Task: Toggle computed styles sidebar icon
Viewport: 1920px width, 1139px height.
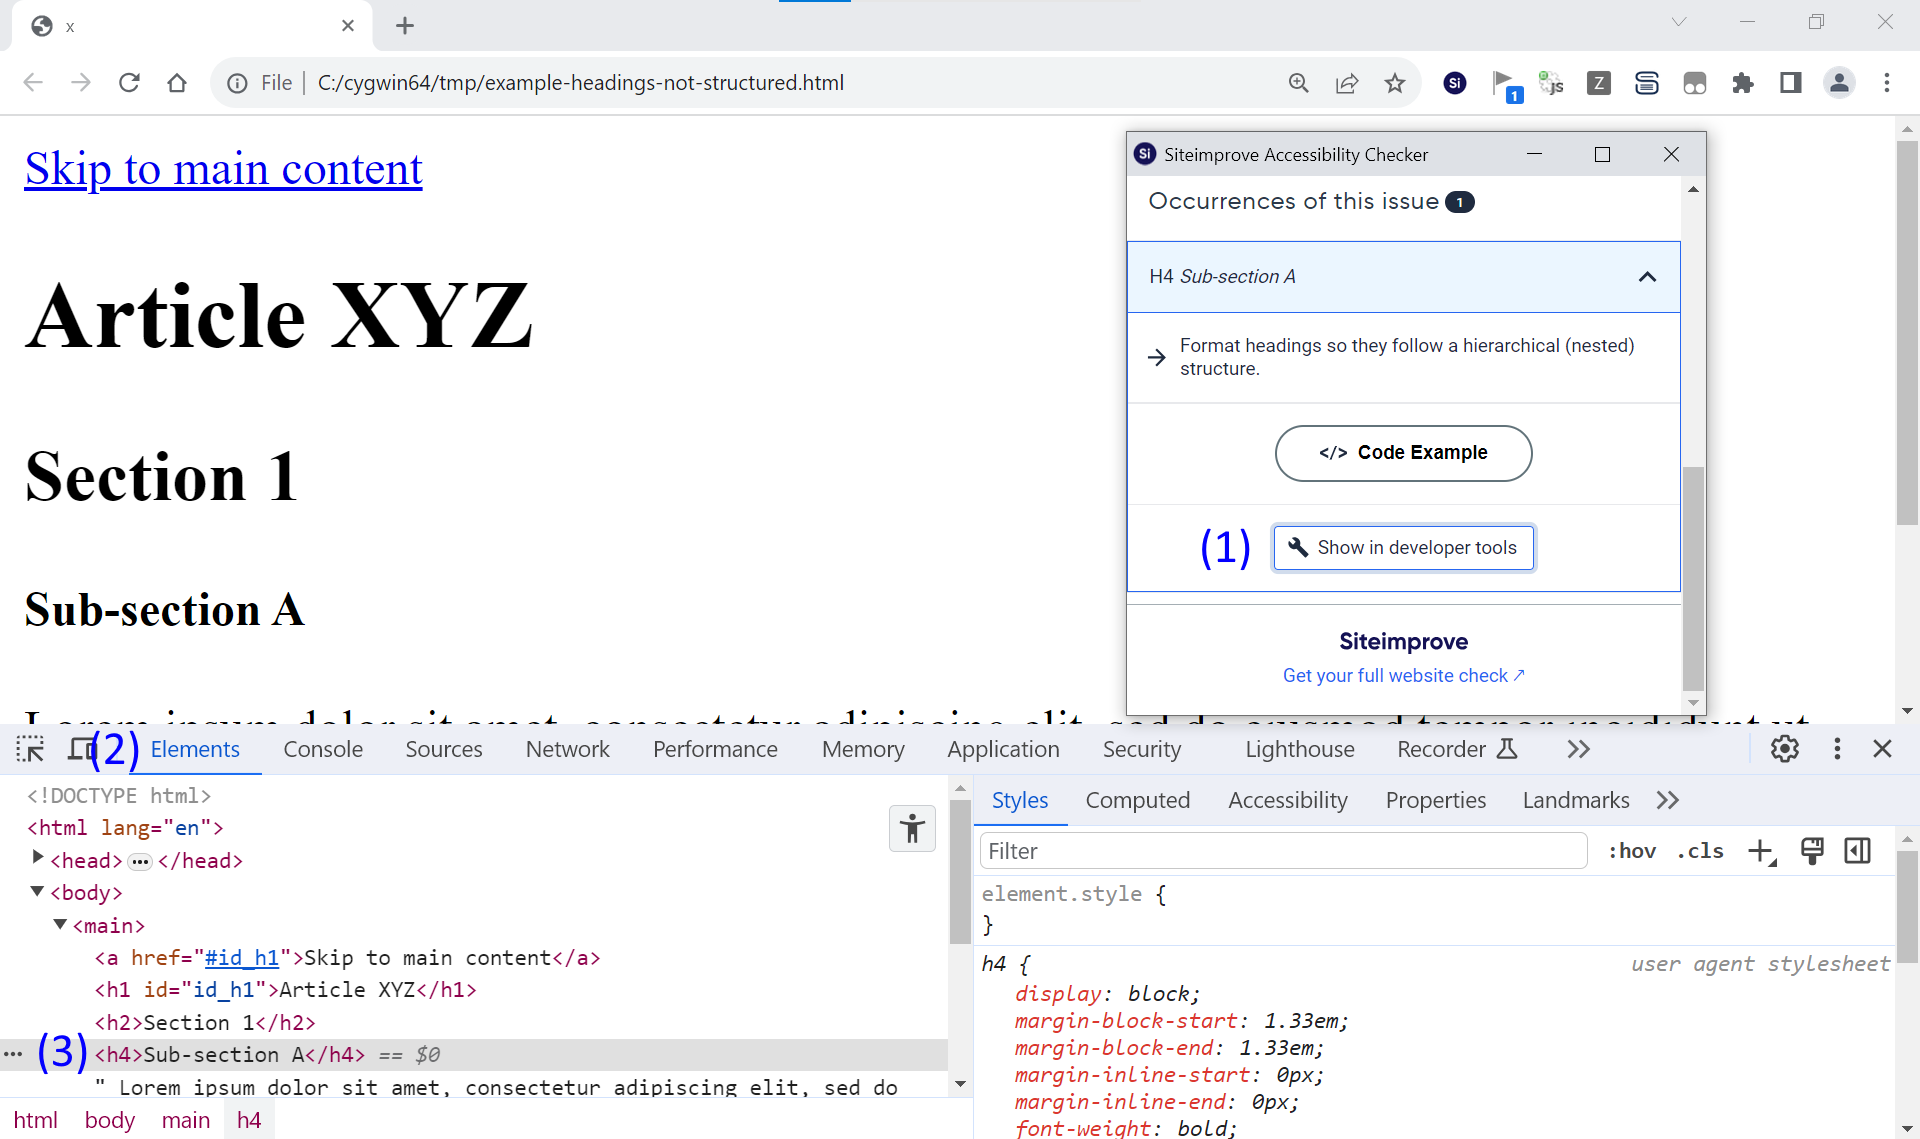Action: point(1858,851)
